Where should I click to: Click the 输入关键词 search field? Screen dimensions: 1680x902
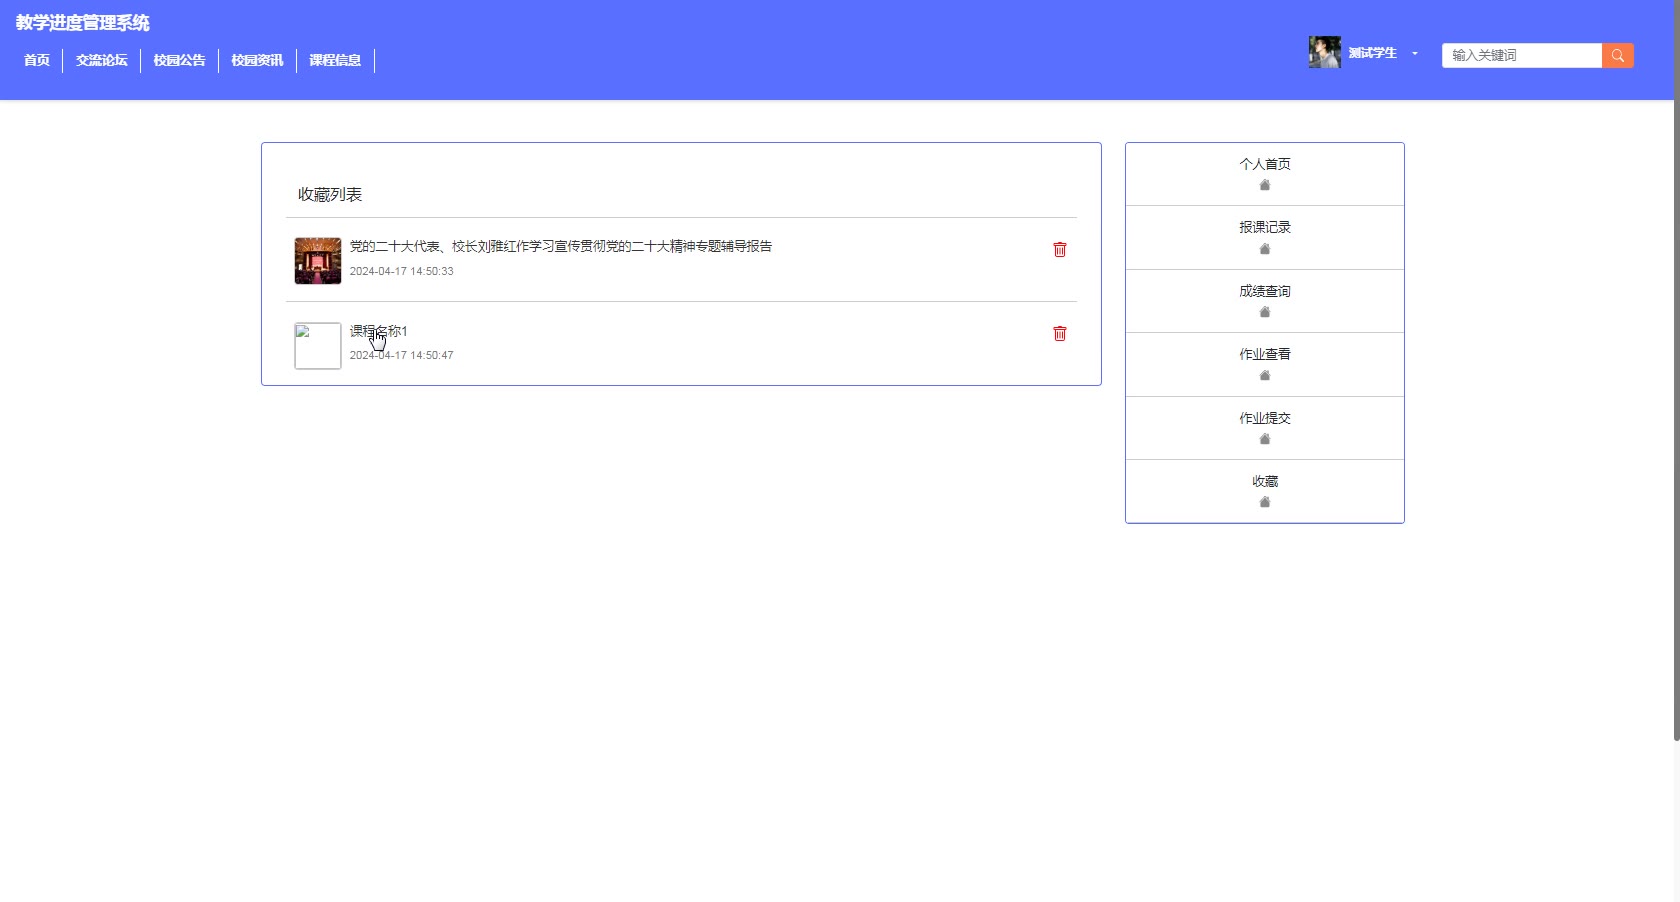coord(1522,56)
